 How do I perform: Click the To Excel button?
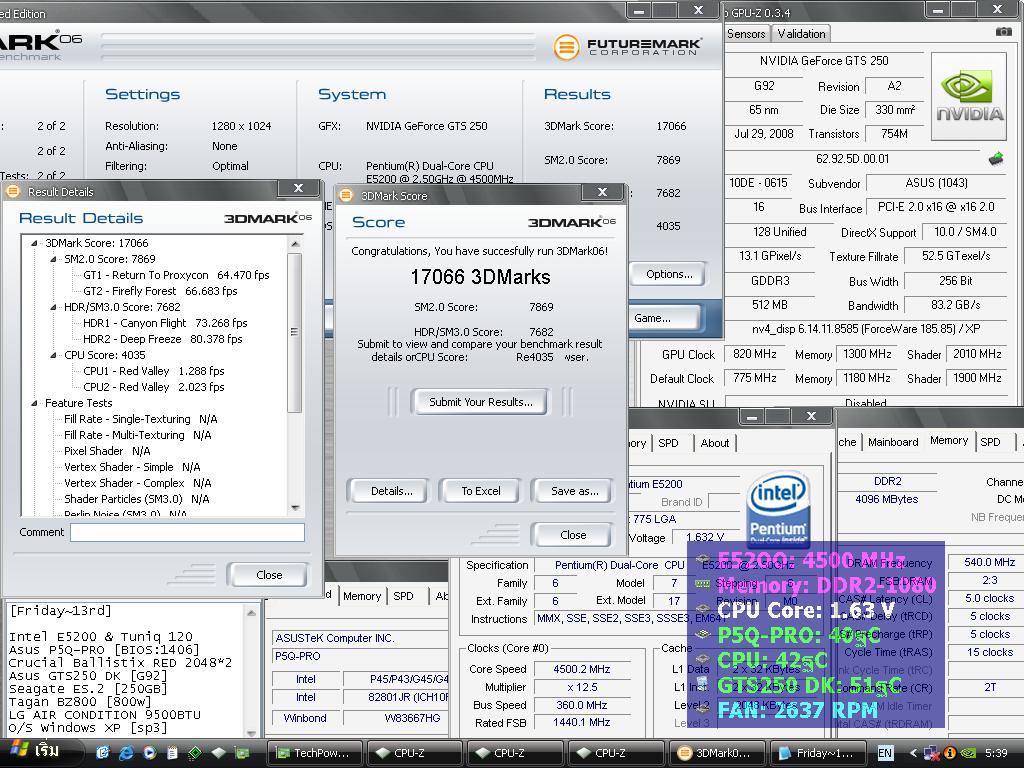coord(481,491)
